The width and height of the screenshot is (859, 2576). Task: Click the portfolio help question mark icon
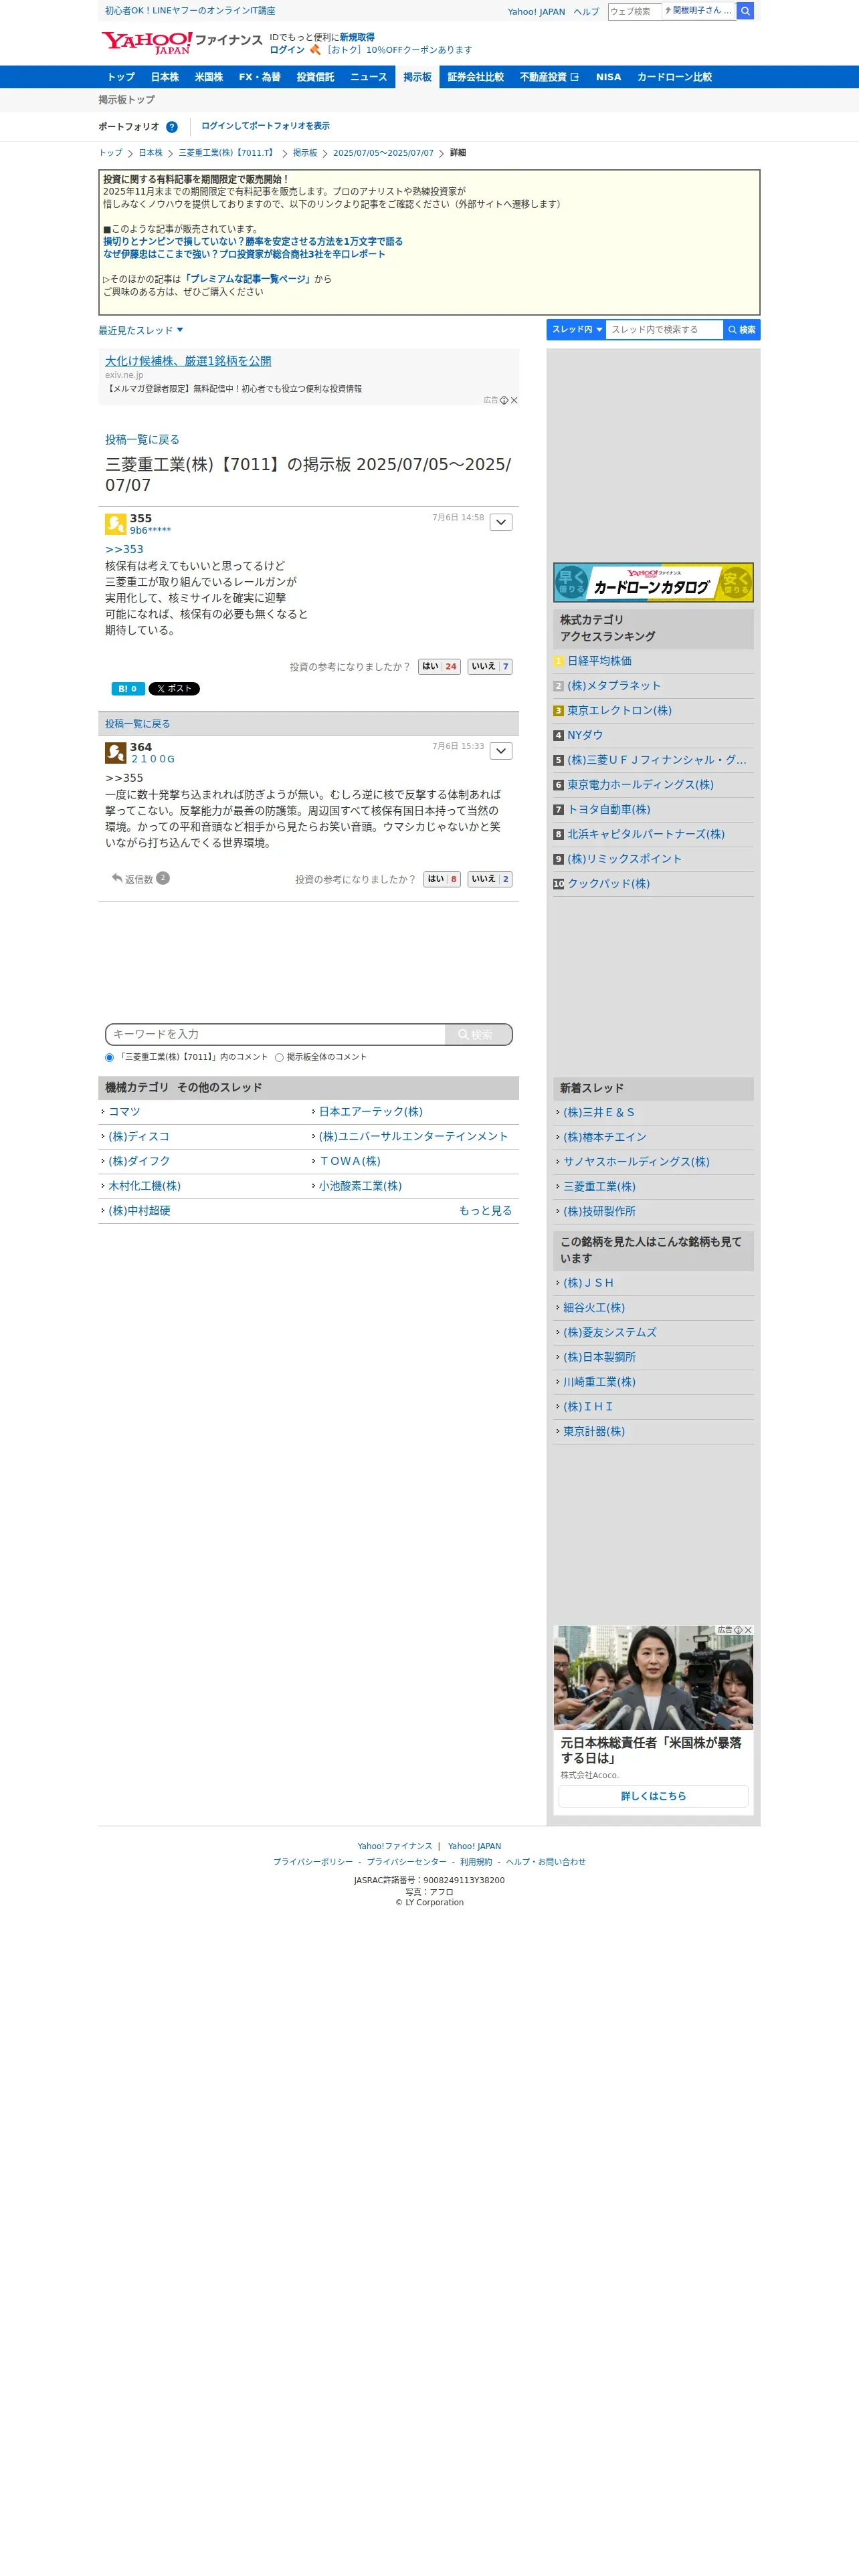(x=172, y=127)
